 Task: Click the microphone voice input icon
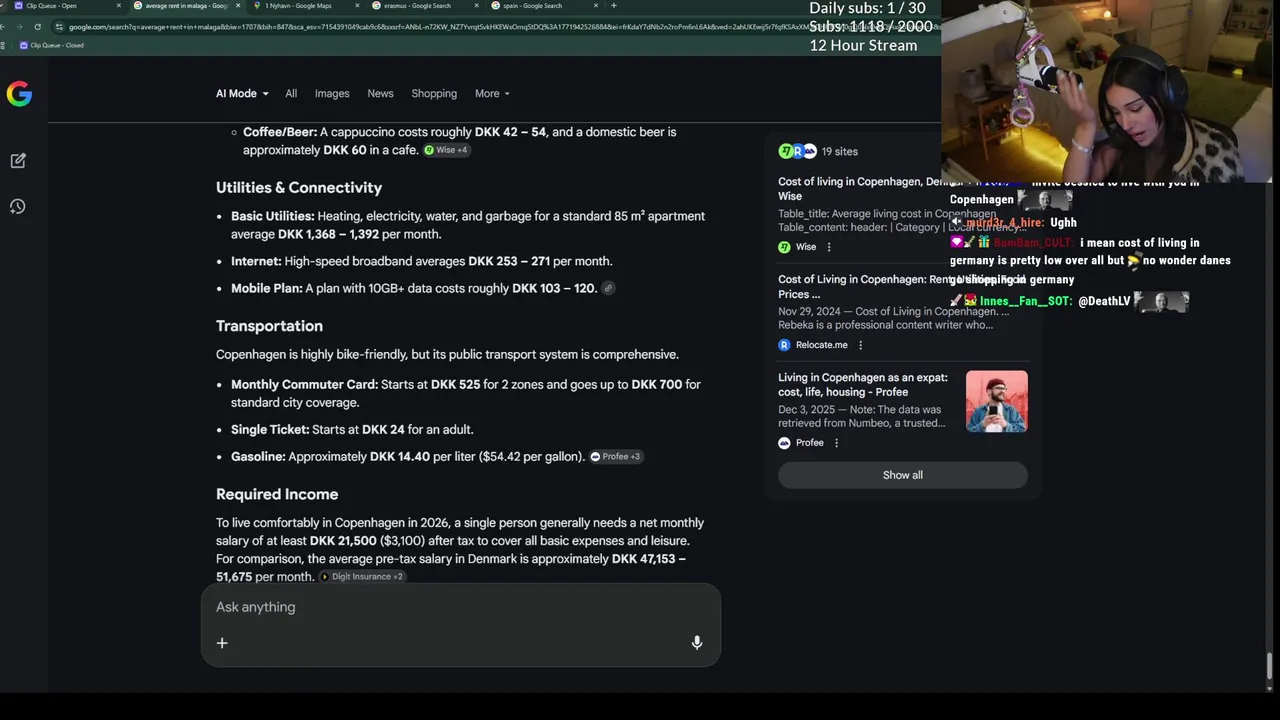[697, 643]
